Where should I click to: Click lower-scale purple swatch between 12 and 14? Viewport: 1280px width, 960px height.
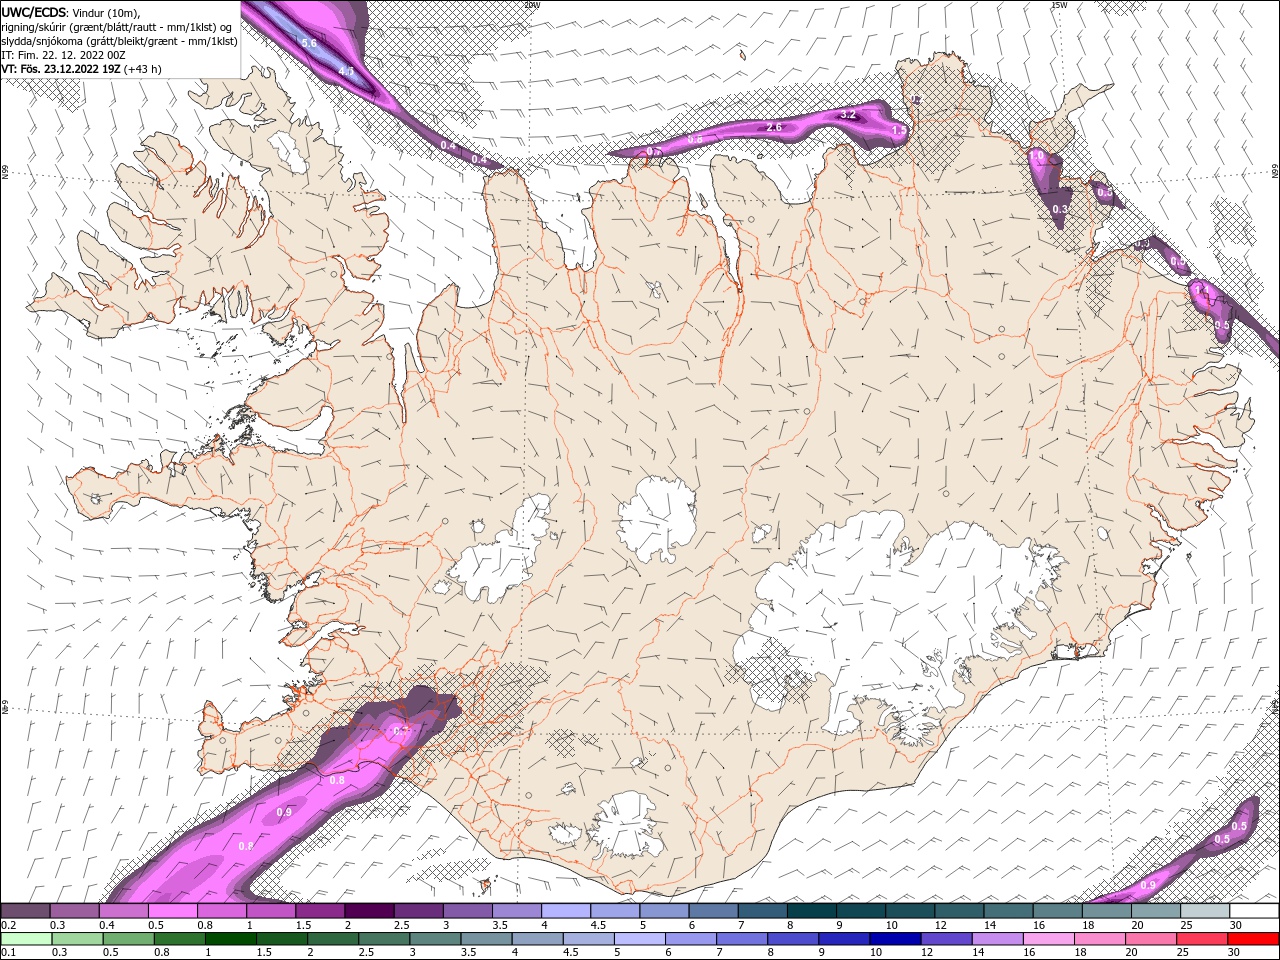point(947,939)
